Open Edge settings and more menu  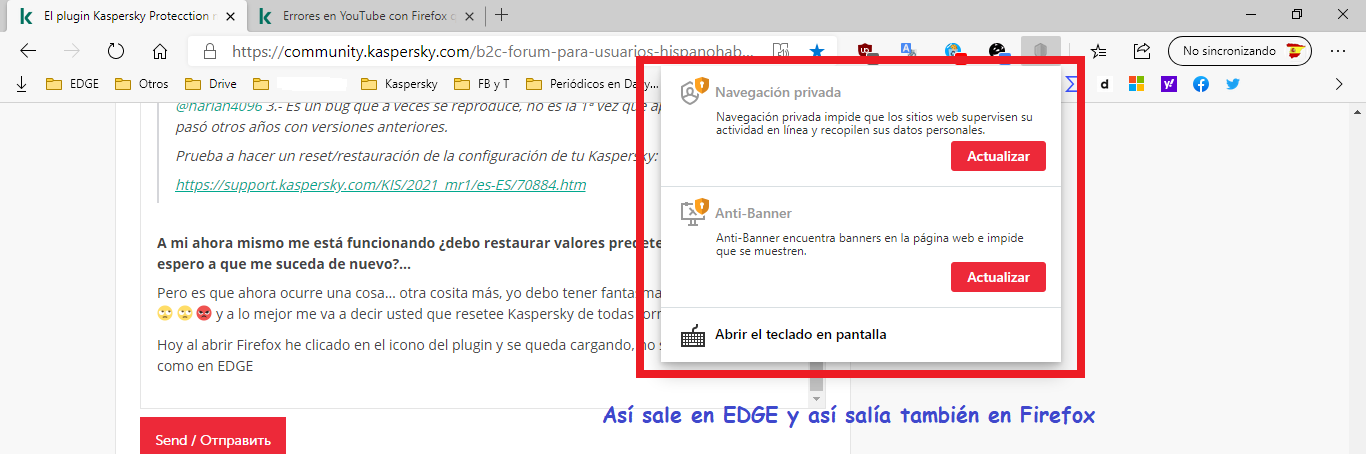click(x=1338, y=51)
